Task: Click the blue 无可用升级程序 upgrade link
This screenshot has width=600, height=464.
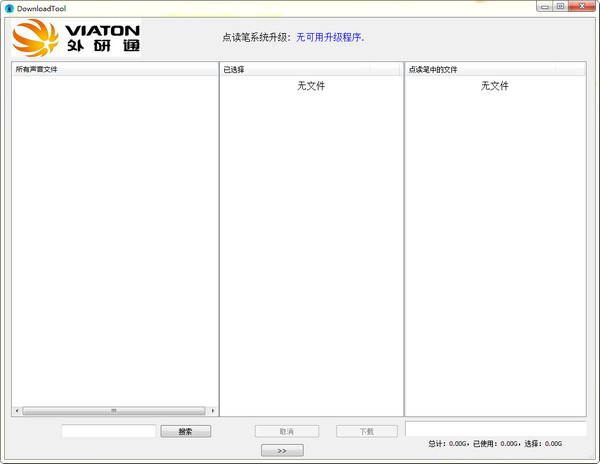Action: [x=330, y=37]
